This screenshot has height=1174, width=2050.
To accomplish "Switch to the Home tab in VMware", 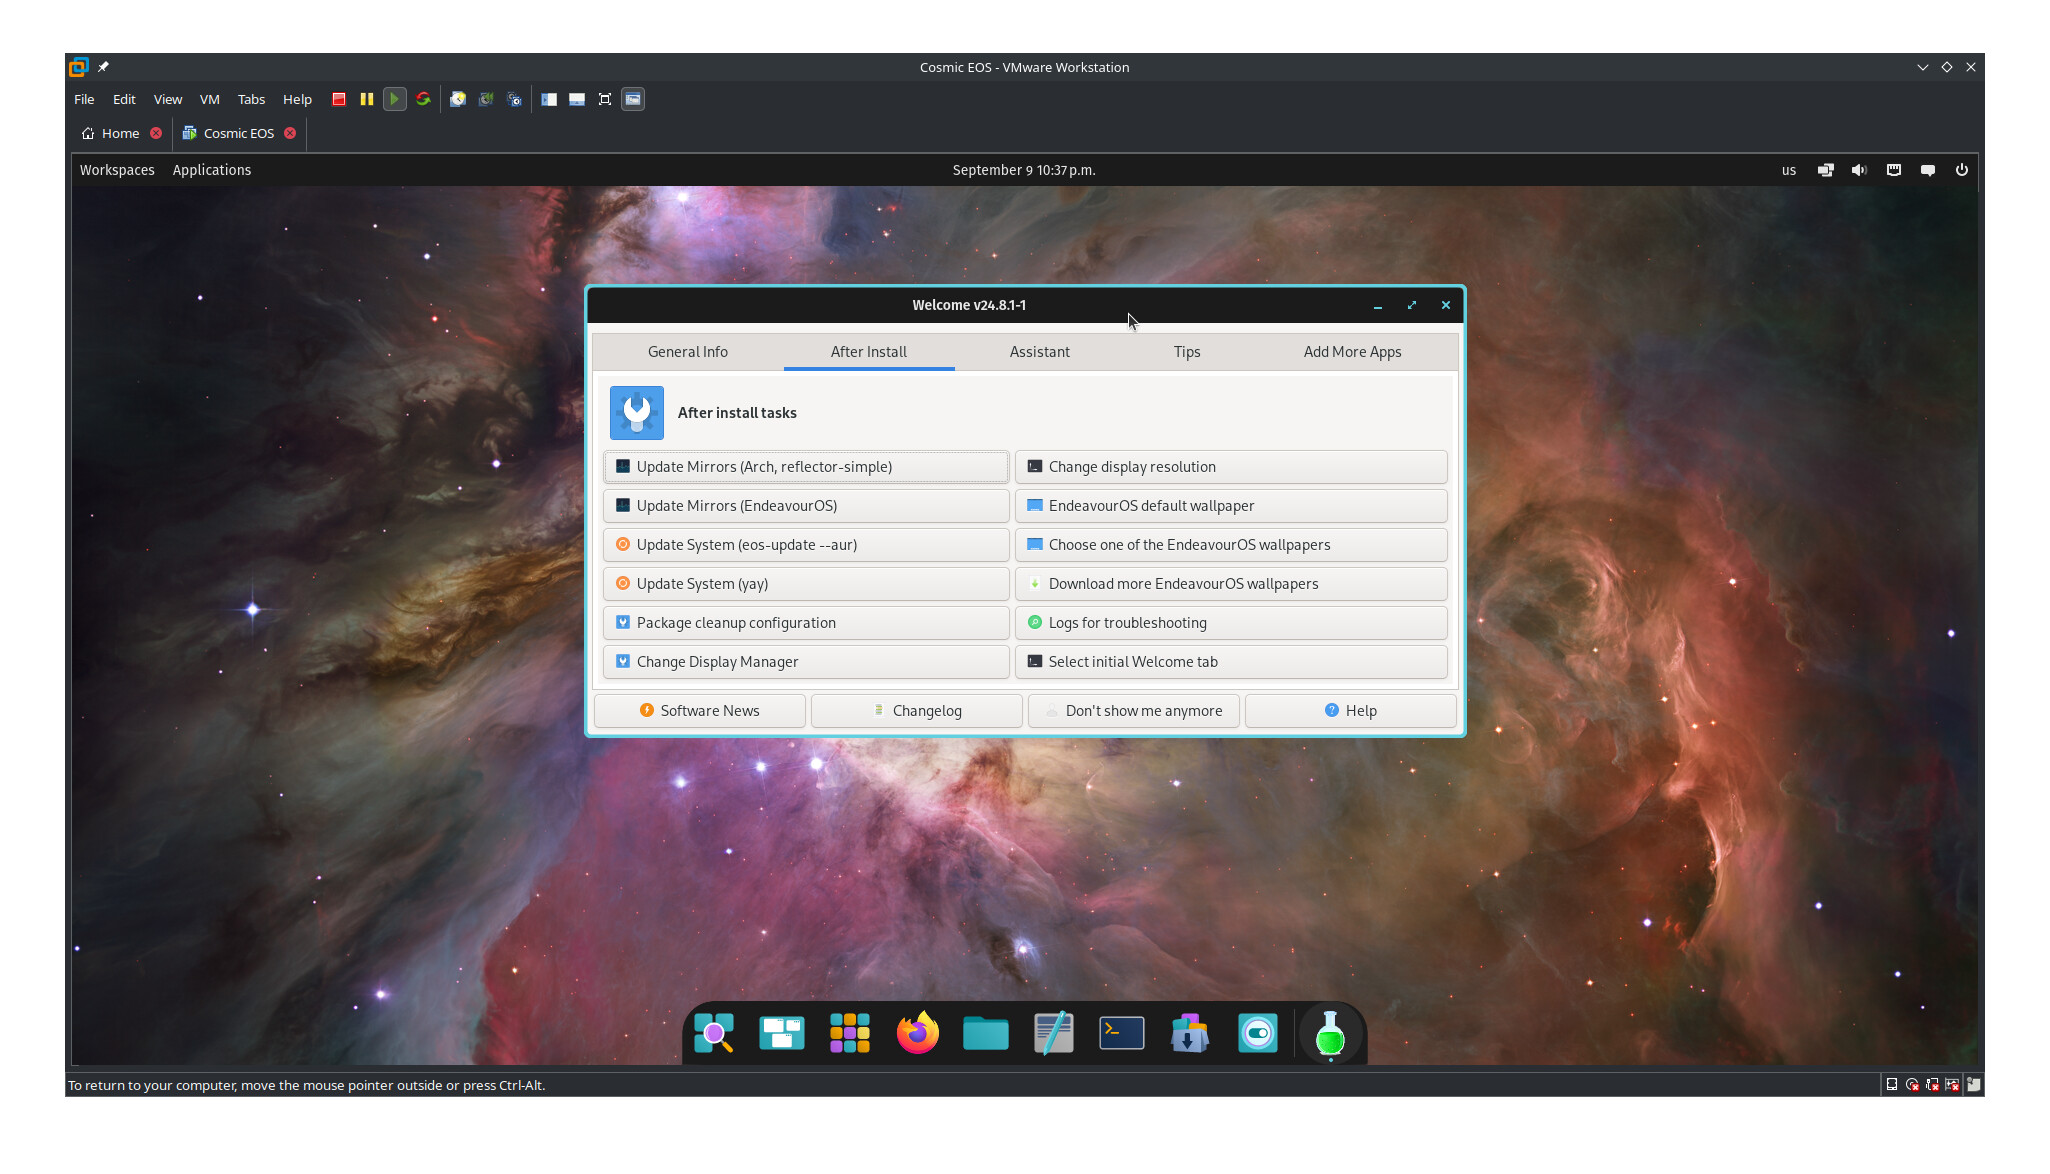I will click(120, 133).
